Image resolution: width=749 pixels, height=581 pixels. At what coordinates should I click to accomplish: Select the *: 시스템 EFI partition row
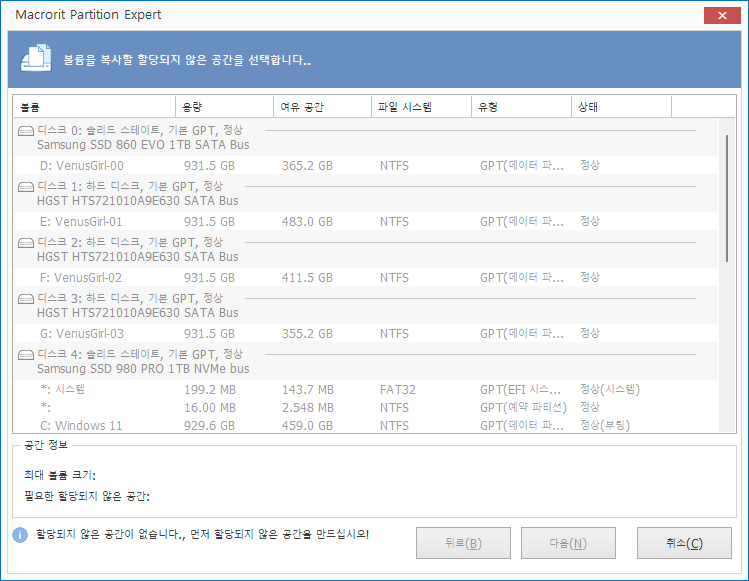coord(366,389)
